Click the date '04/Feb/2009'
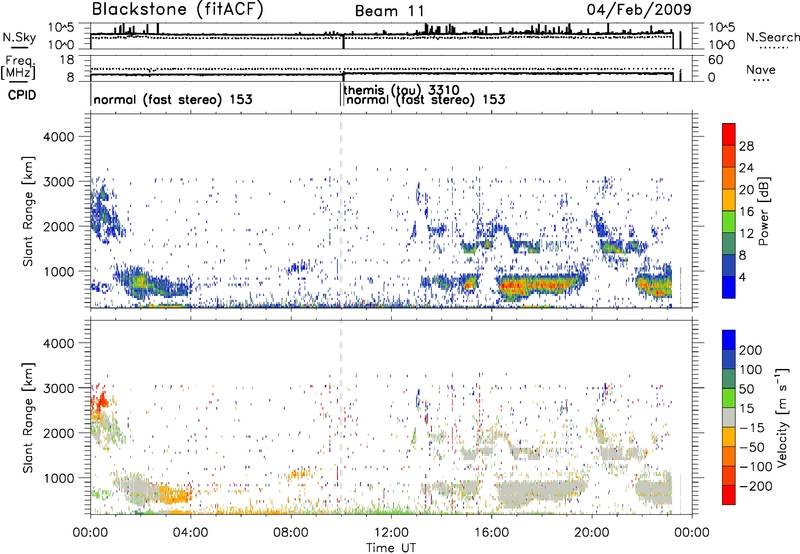The width and height of the screenshot is (800, 554). click(x=639, y=10)
